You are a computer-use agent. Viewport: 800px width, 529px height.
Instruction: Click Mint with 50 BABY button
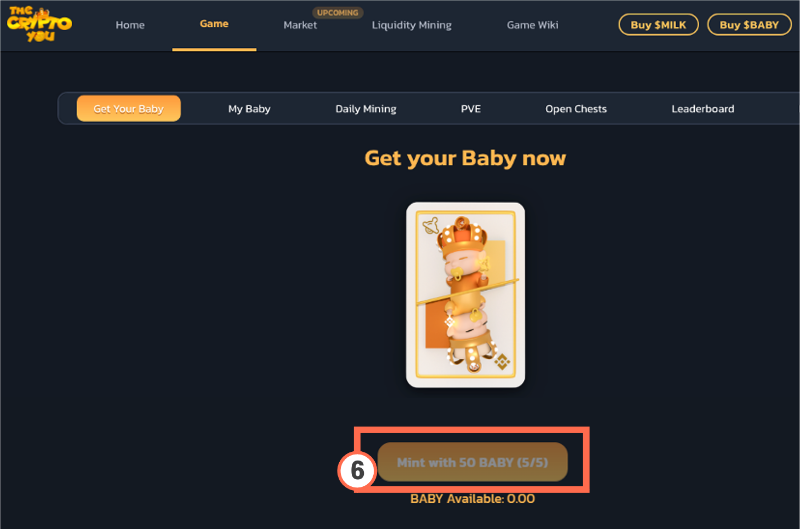point(472,462)
